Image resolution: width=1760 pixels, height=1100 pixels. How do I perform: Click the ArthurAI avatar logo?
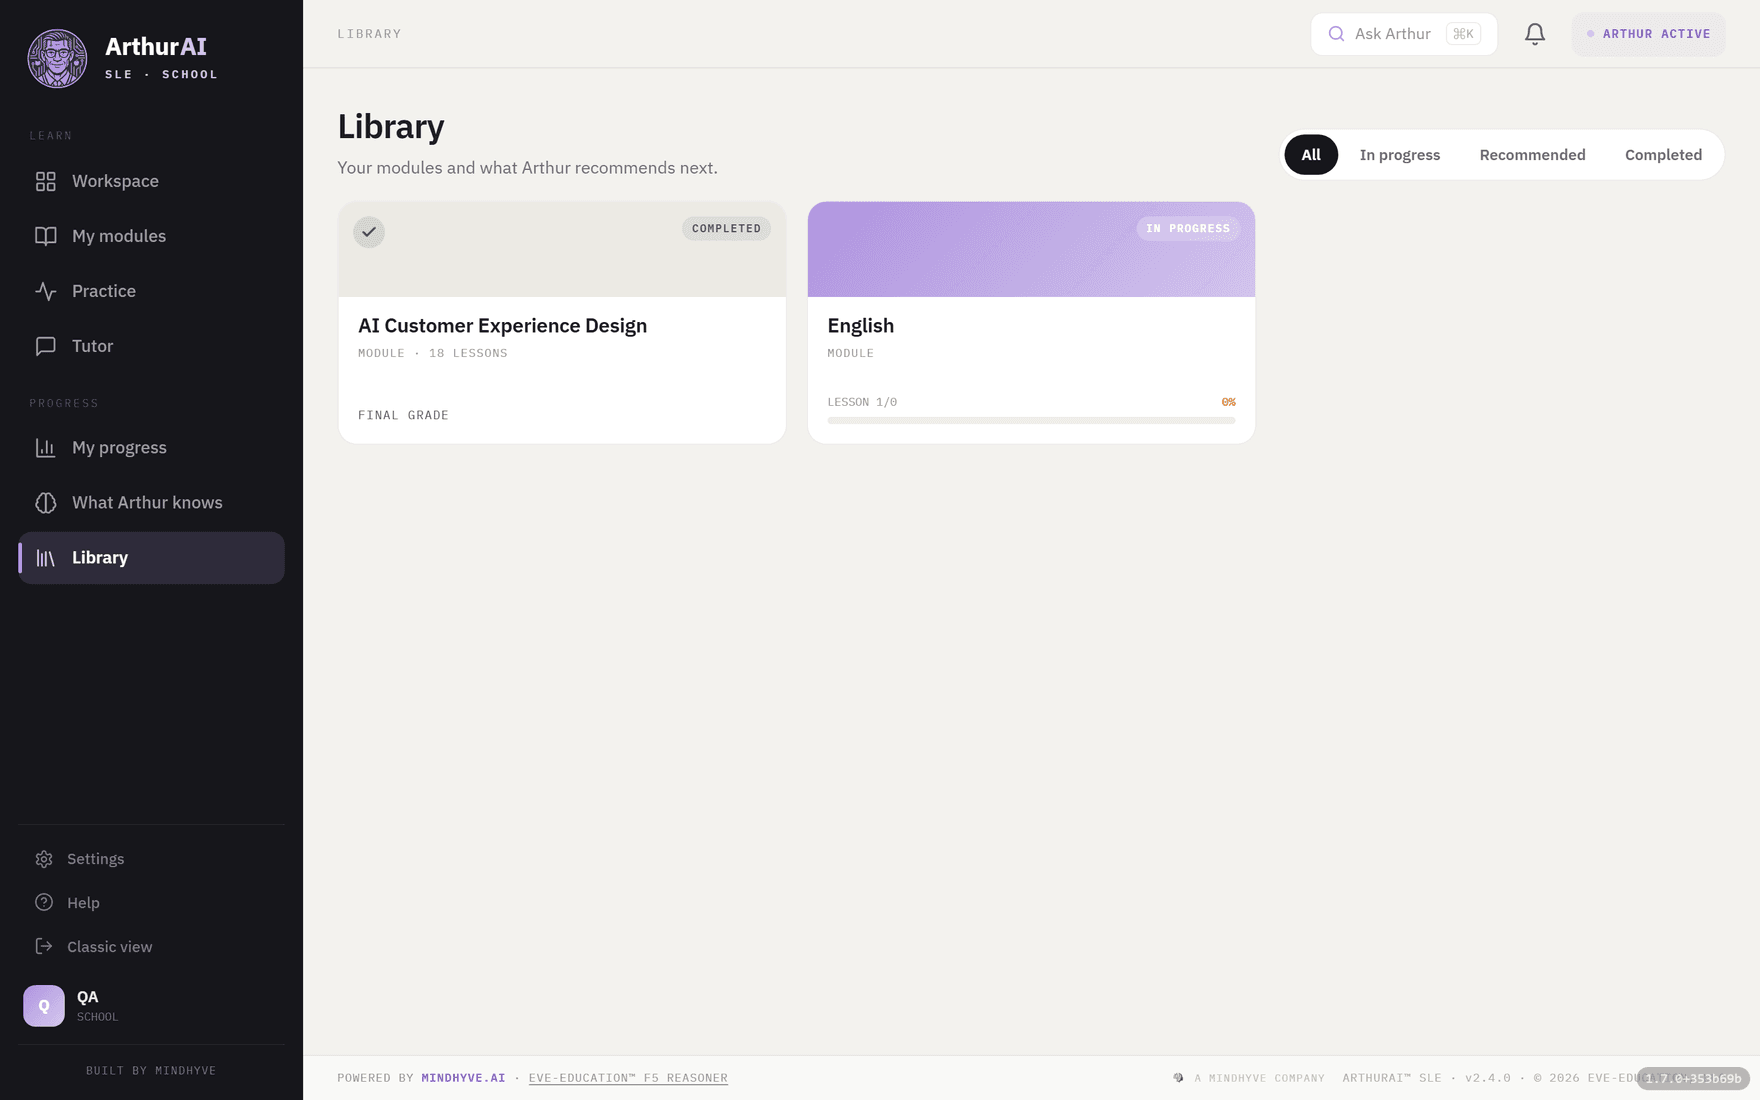(x=57, y=58)
